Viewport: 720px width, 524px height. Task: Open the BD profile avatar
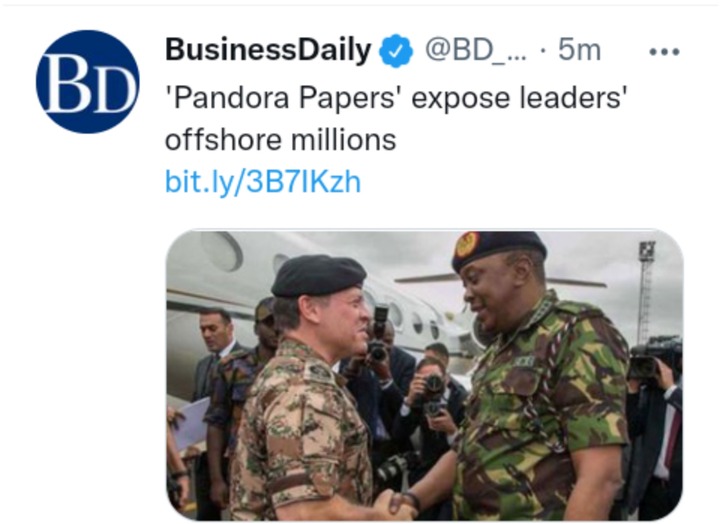[87, 82]
